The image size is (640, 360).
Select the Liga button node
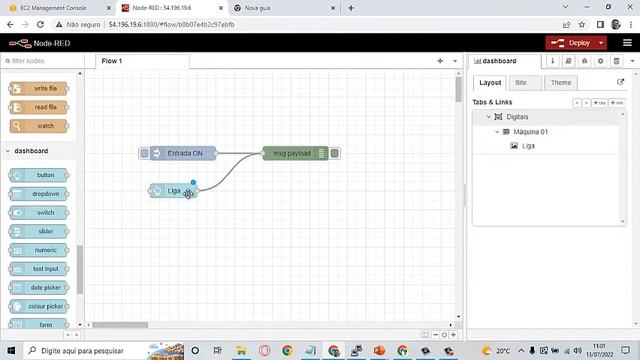pos(173,191)
